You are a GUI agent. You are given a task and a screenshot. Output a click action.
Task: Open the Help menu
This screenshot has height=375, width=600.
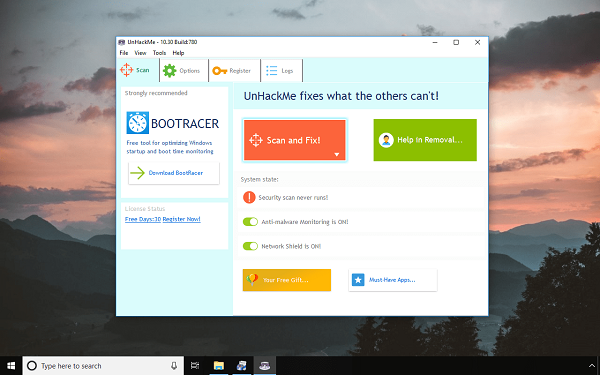coord(178,53)
